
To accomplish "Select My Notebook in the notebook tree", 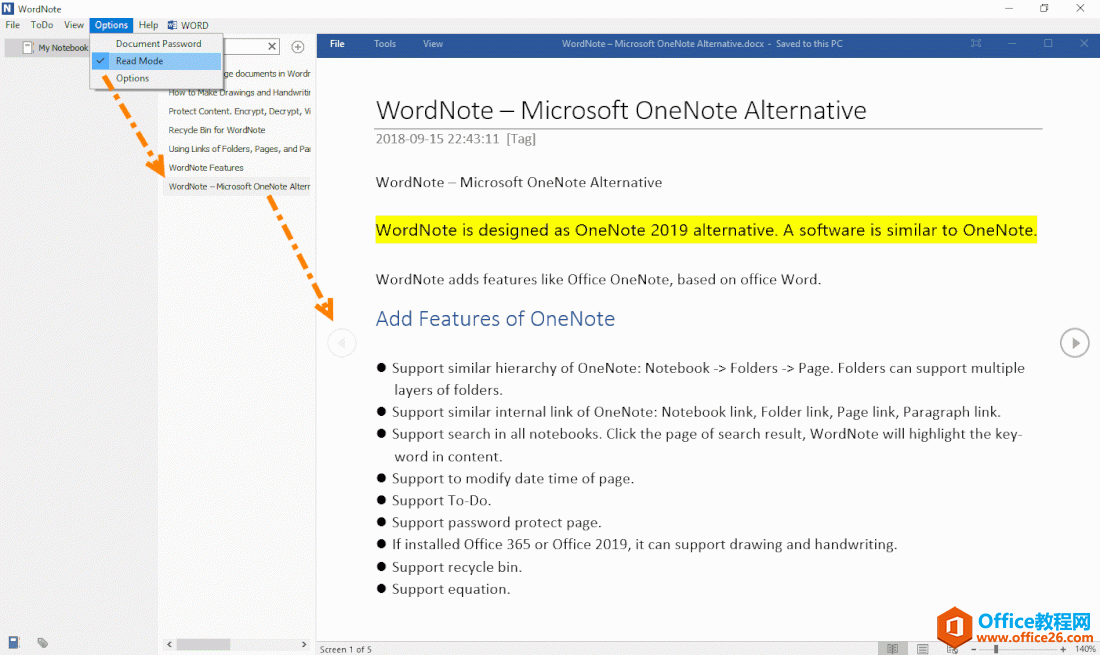I will click(x=62, y=48).
